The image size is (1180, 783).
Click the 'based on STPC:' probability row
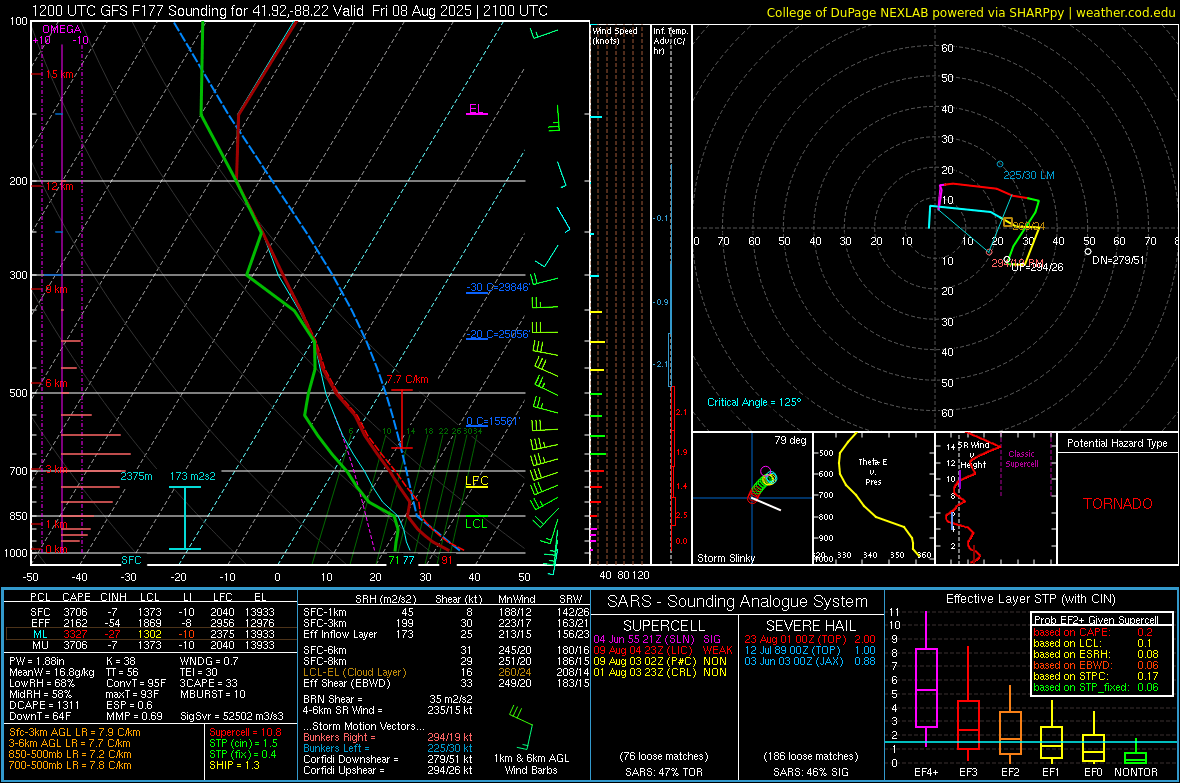[1095, 676]
